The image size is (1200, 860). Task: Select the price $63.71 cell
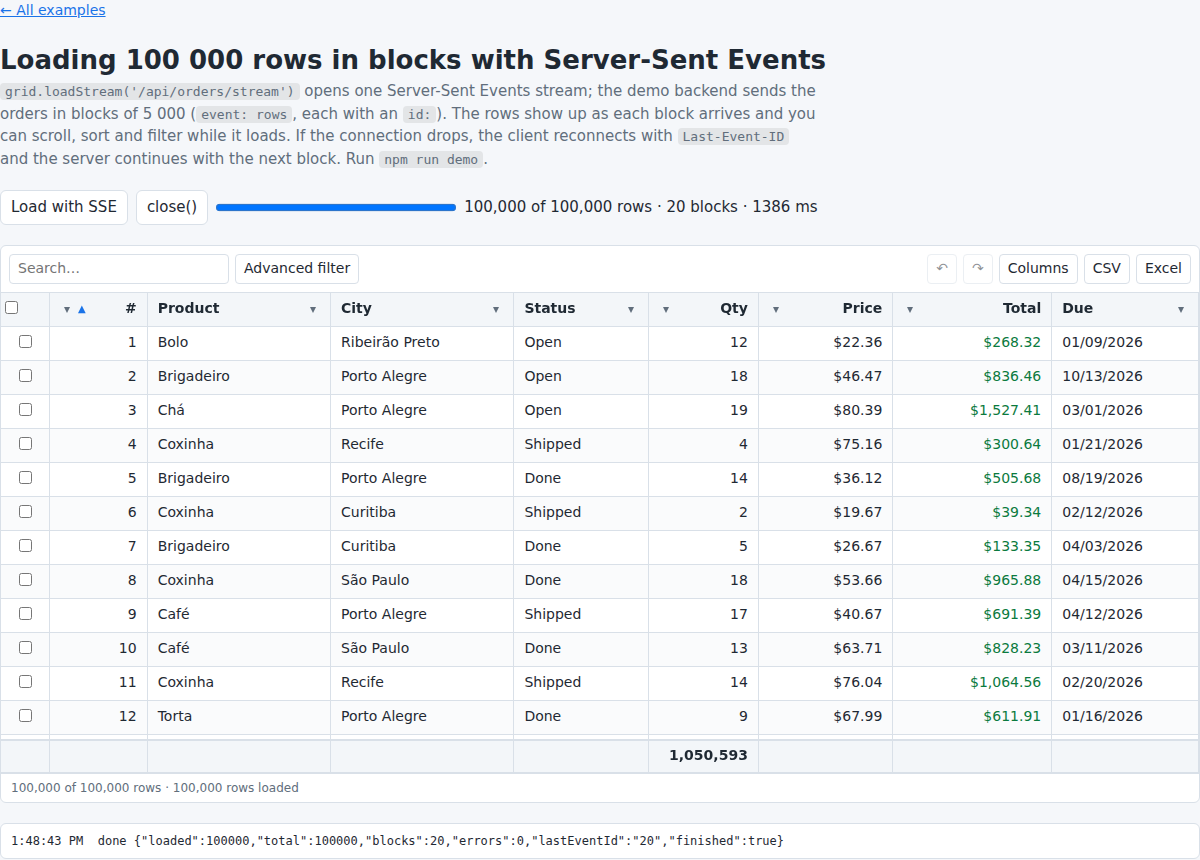point(825,648)
